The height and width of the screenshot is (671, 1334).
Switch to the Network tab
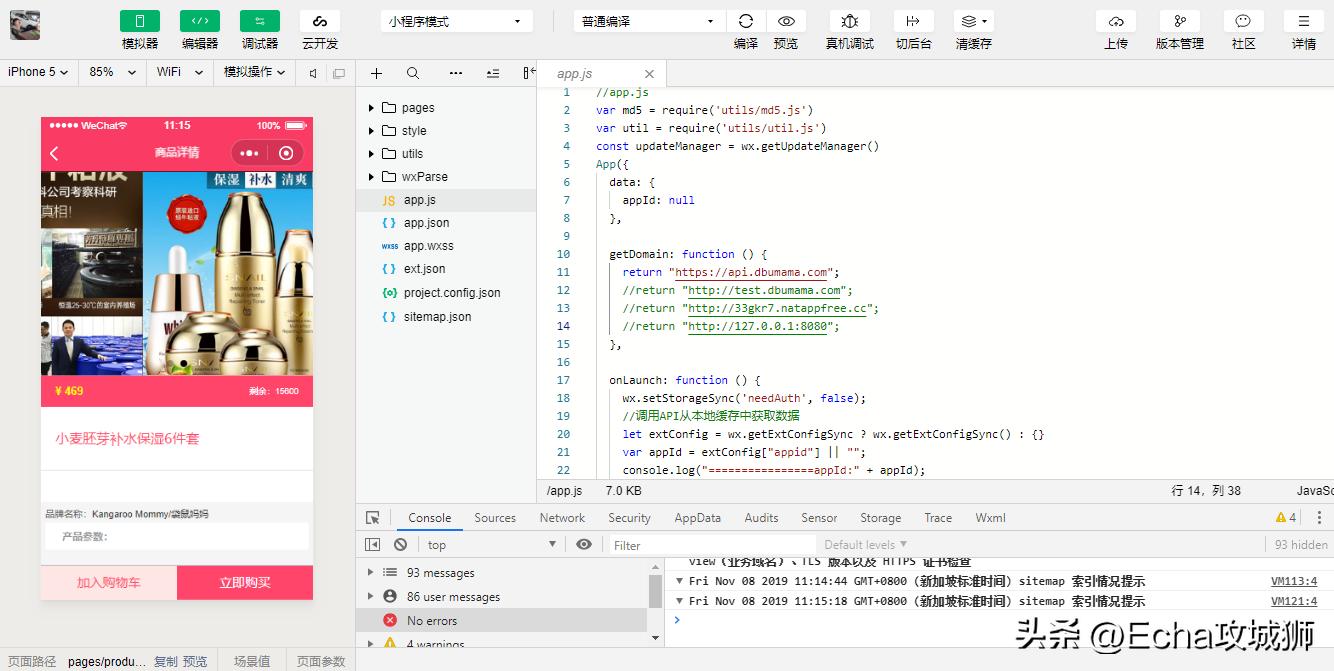click(562, 518)
